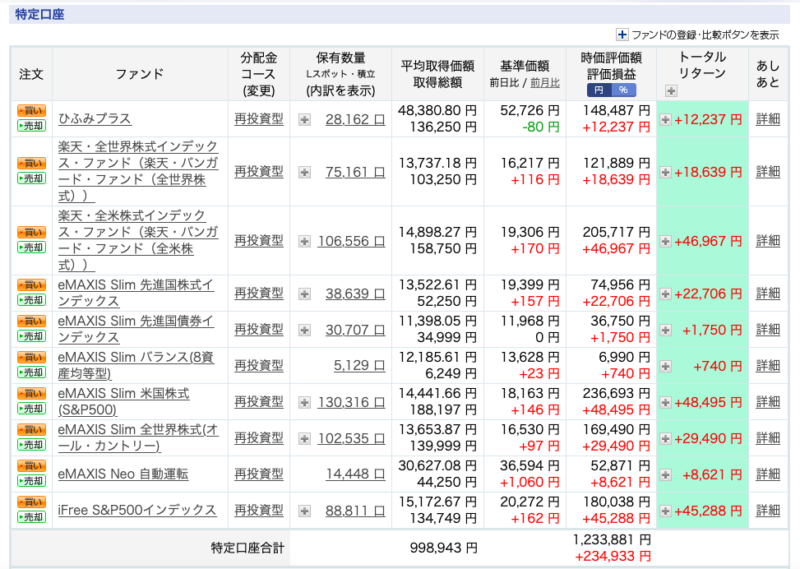
Task: Switch valuation display to 円
Action: click(599, 90)
